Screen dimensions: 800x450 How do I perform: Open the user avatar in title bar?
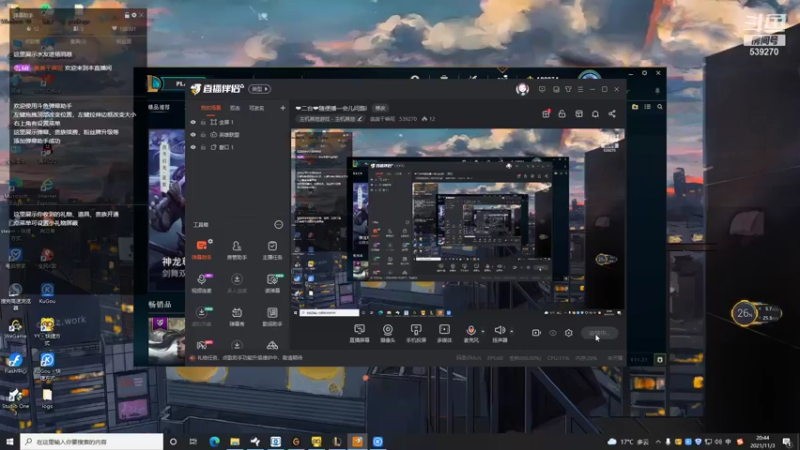pyautogui.click(x=522, y=89)
